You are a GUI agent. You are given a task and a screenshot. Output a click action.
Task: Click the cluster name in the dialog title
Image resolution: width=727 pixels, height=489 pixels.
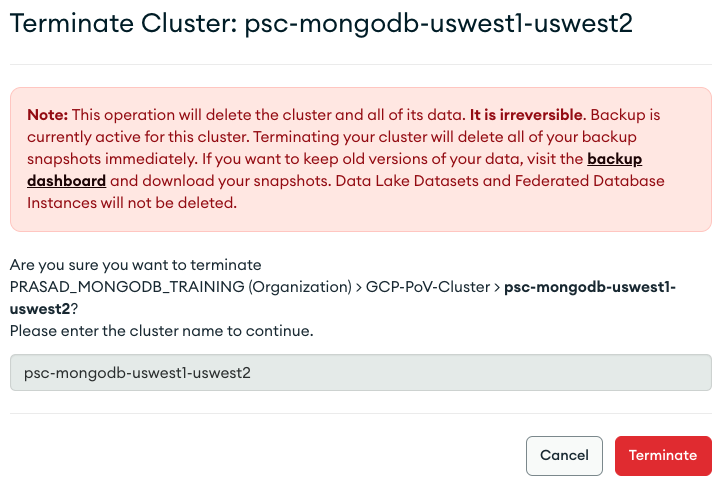[x=438, y=24]
